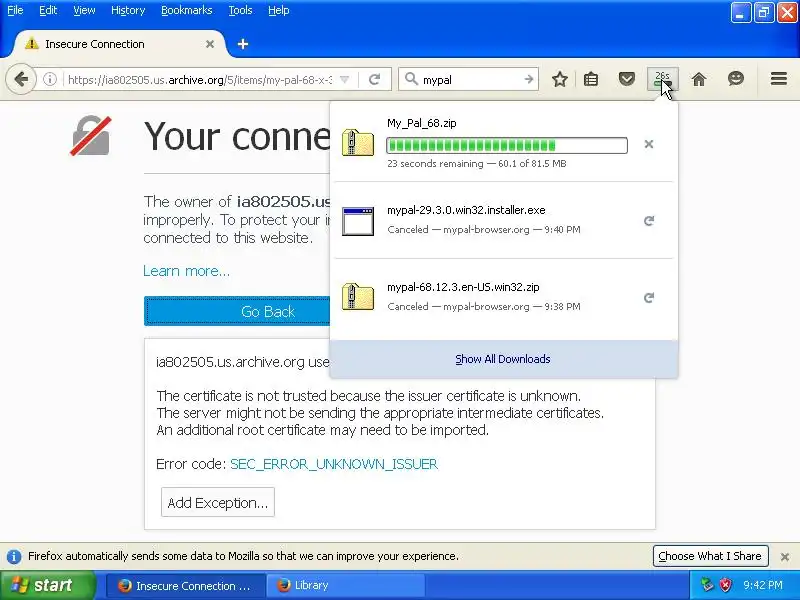Click Show All Downloads
The height and width of the screenshot is (600, 800).
(x=503, y=359)
